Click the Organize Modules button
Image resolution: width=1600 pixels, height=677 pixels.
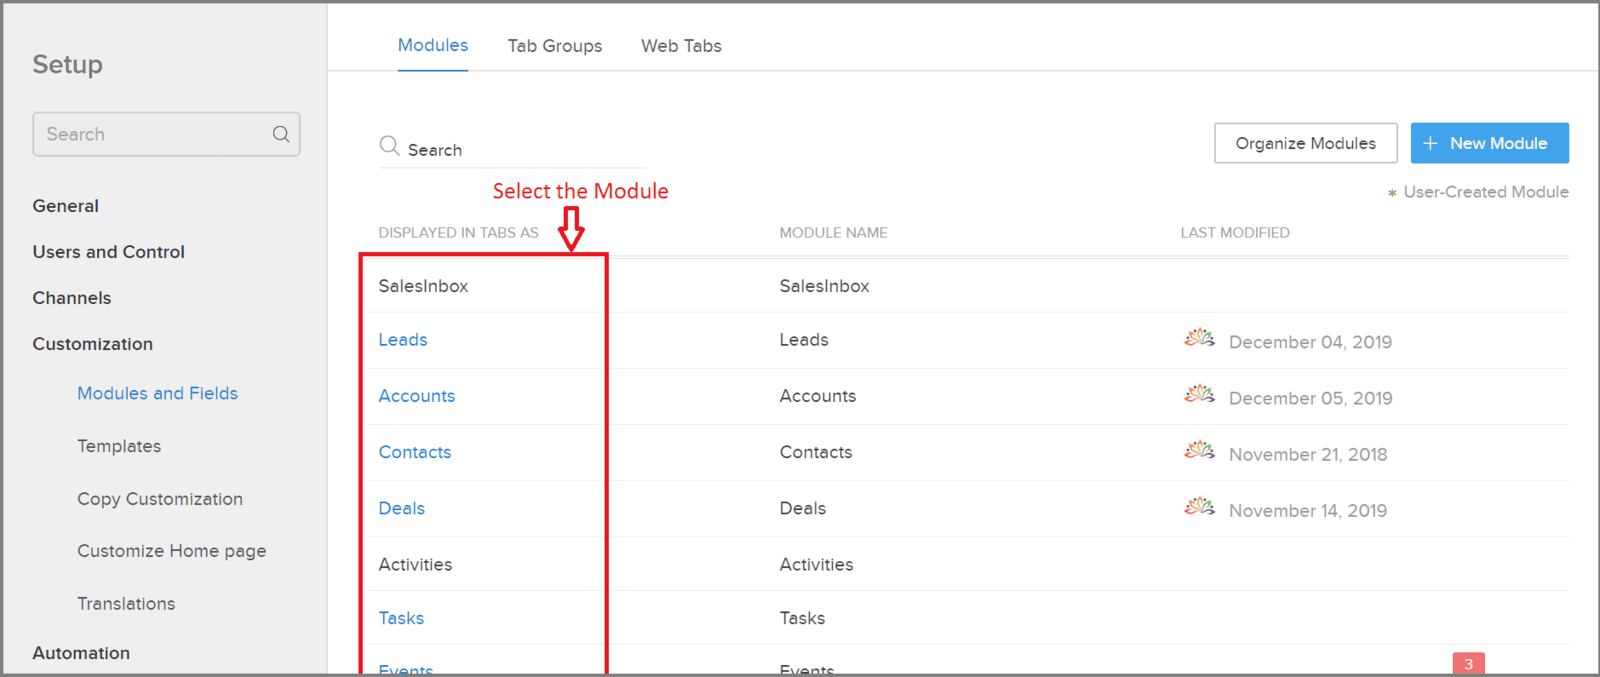[1306, 143]
